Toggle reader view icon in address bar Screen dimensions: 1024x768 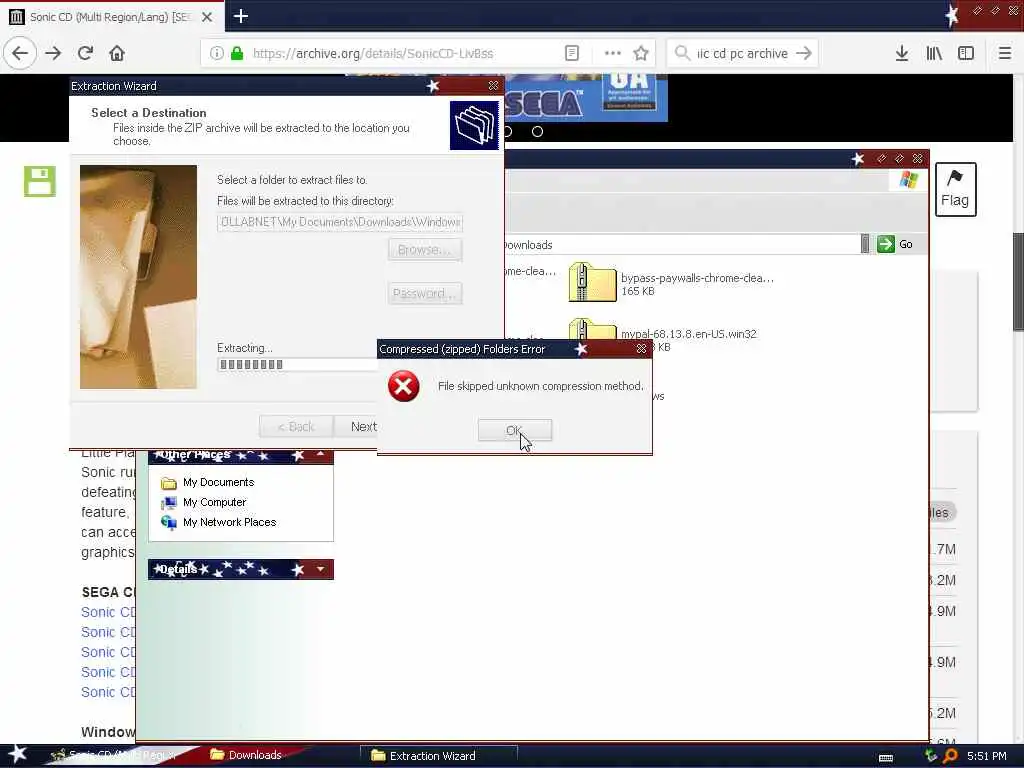tap(571, 54)
